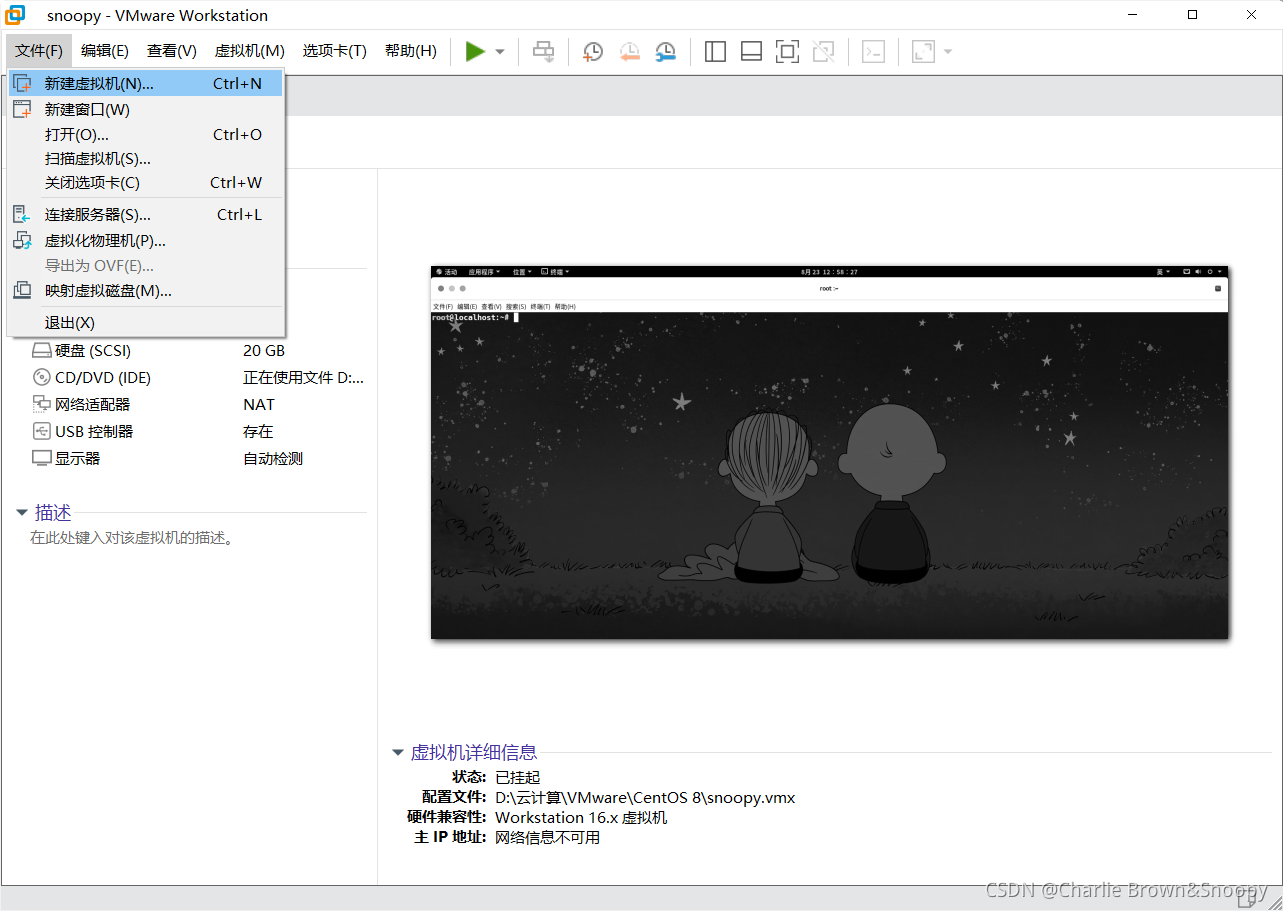Click the USB controller icon

[x=41, y=432]
